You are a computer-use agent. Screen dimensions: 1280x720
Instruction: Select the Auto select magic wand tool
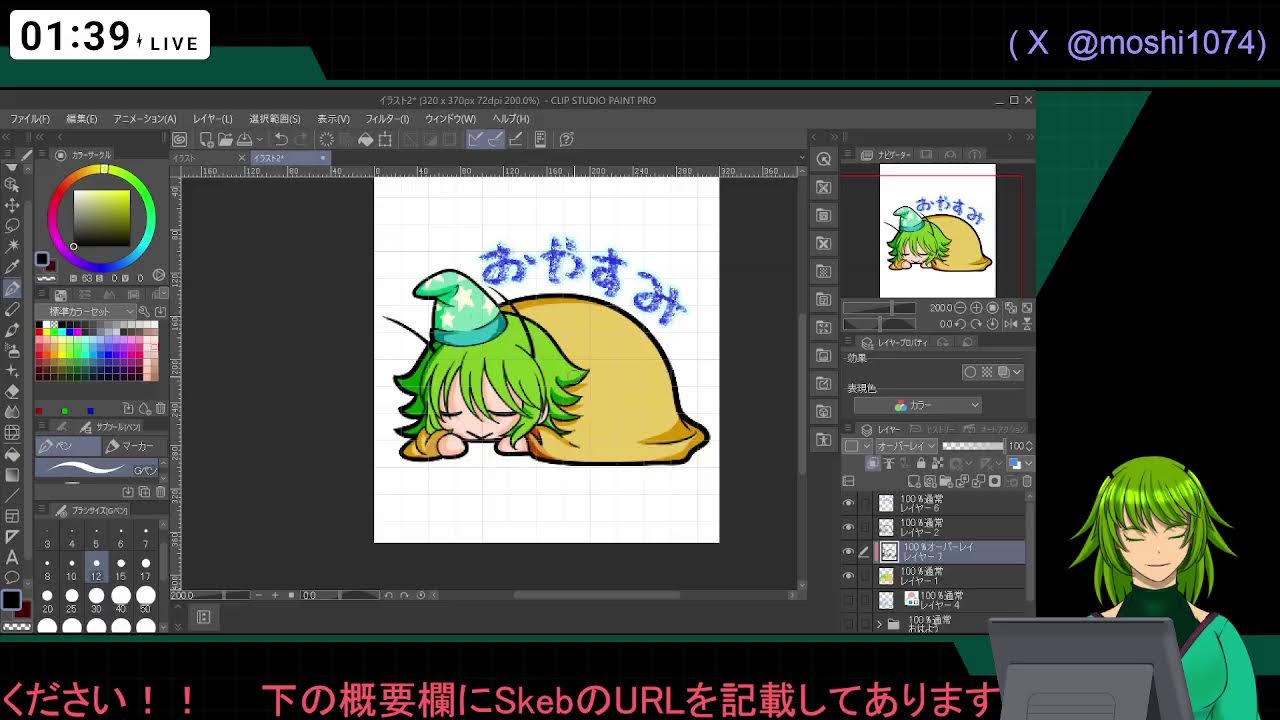point(12,244)
